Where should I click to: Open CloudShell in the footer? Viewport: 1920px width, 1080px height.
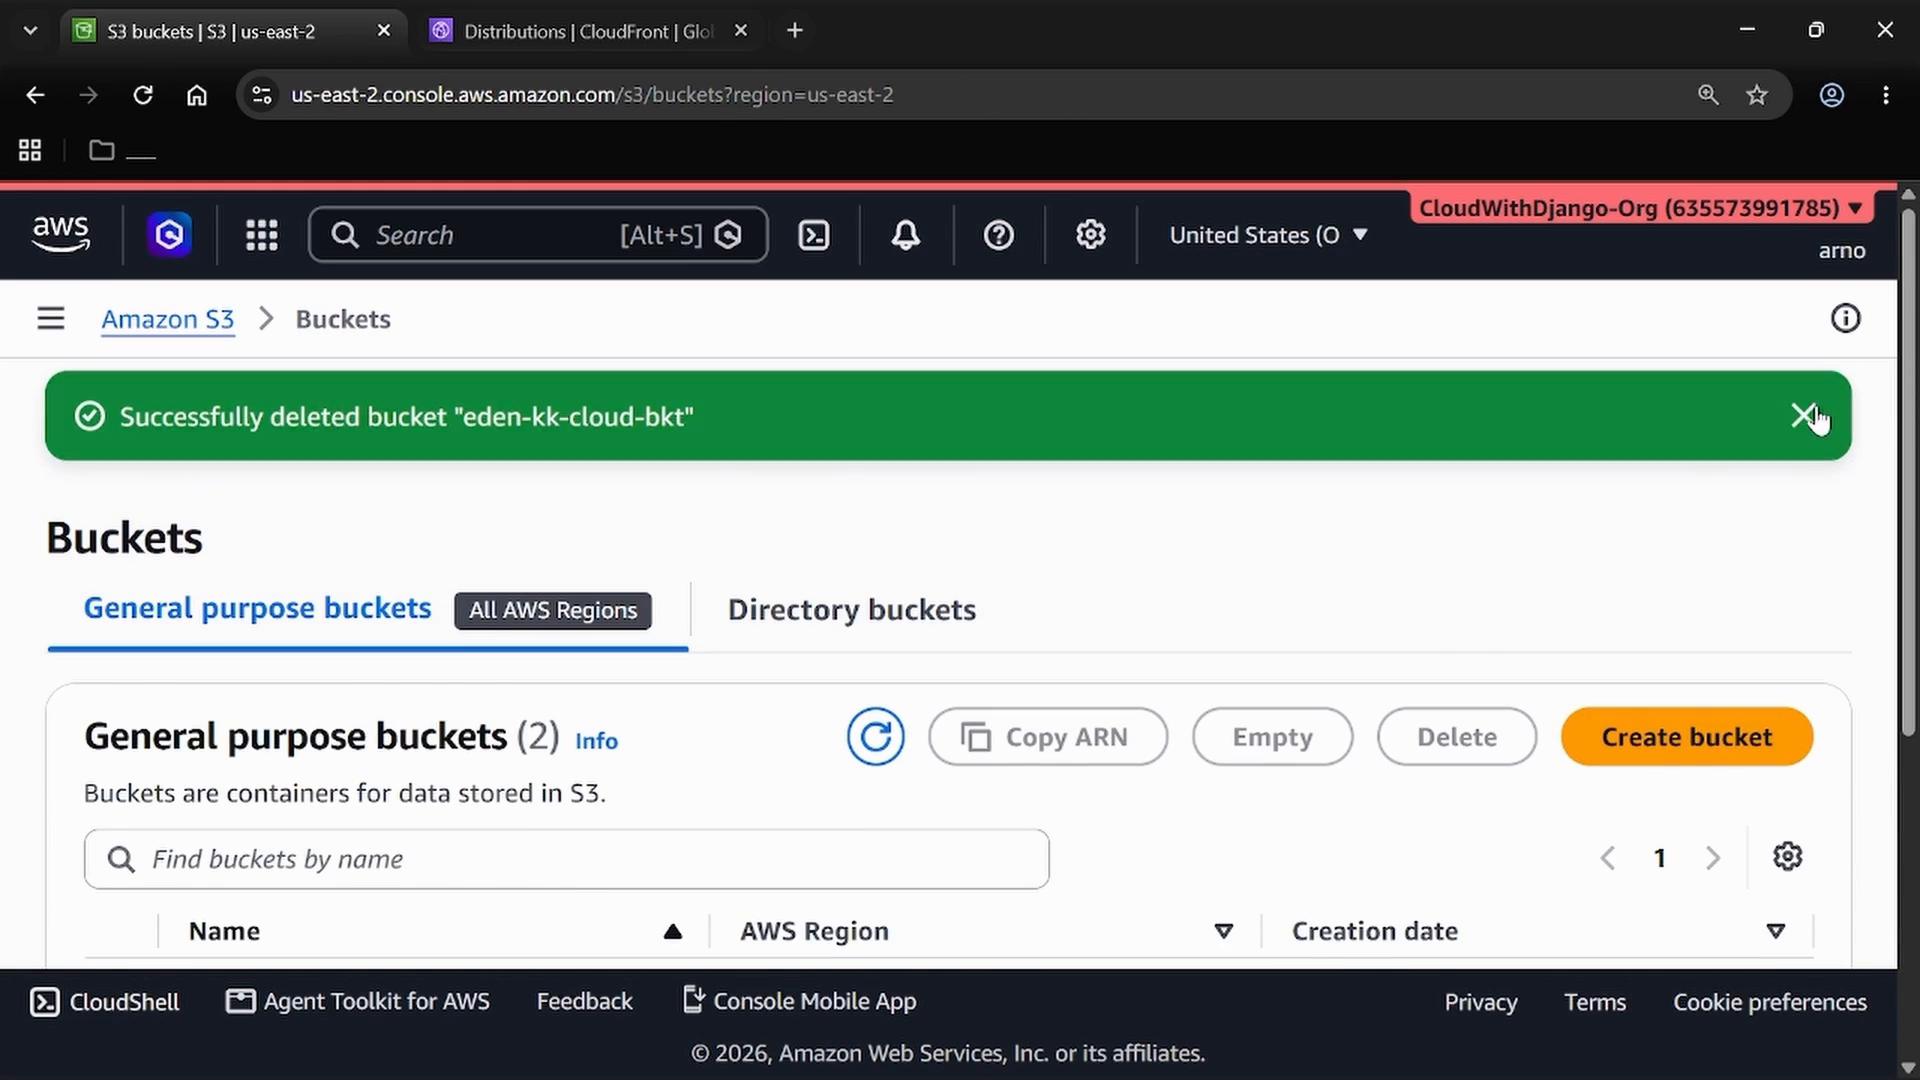pyautogui.click(x=105, y=1002)
